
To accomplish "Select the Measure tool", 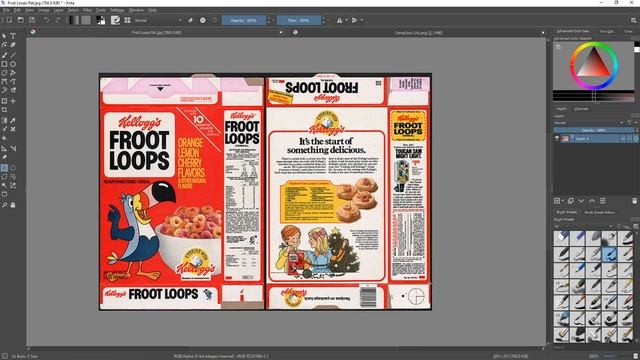I will [13, 148].
